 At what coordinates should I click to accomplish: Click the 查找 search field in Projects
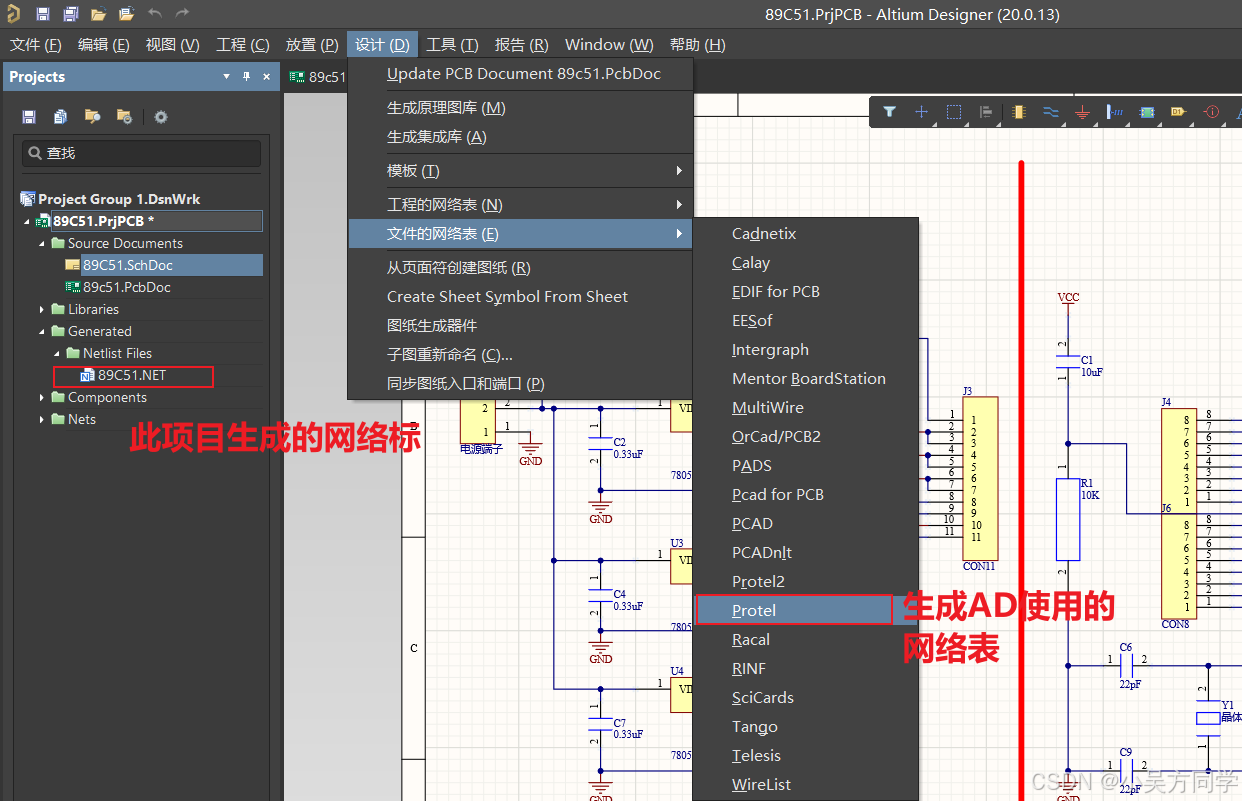point(141,153)
